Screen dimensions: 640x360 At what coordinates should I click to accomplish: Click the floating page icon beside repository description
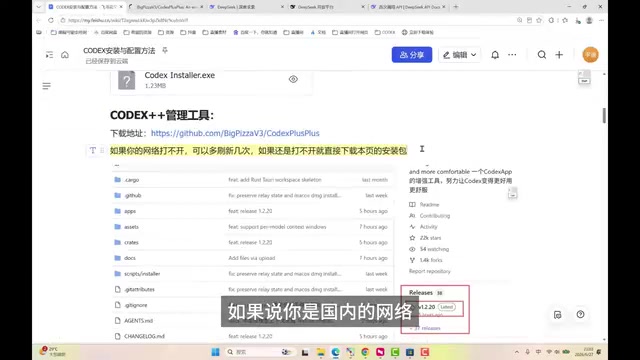click(513, 193)
